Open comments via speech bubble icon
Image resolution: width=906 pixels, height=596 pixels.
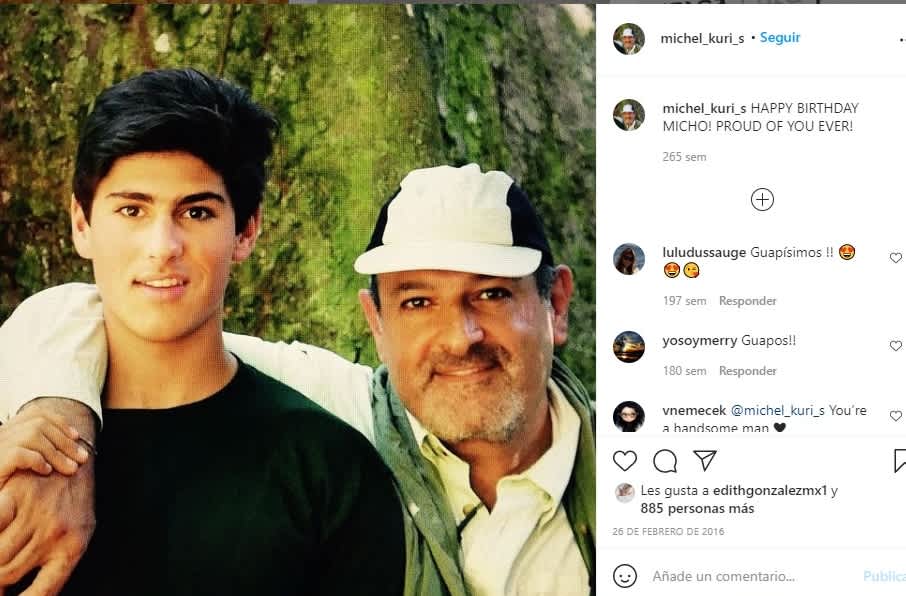(x=665, y=461)
